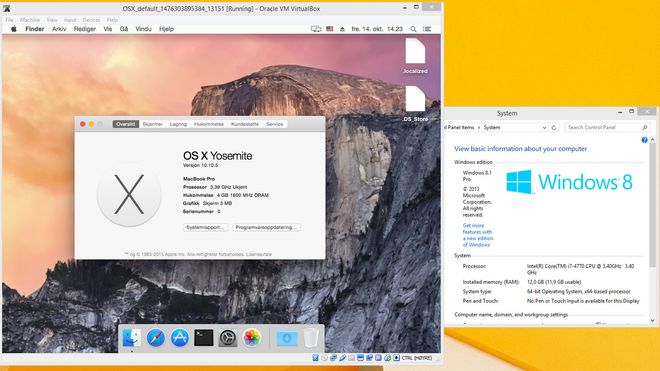Refresh the Control Panel System page
Screen dimensions: 660x371
[x=554, y=127]
